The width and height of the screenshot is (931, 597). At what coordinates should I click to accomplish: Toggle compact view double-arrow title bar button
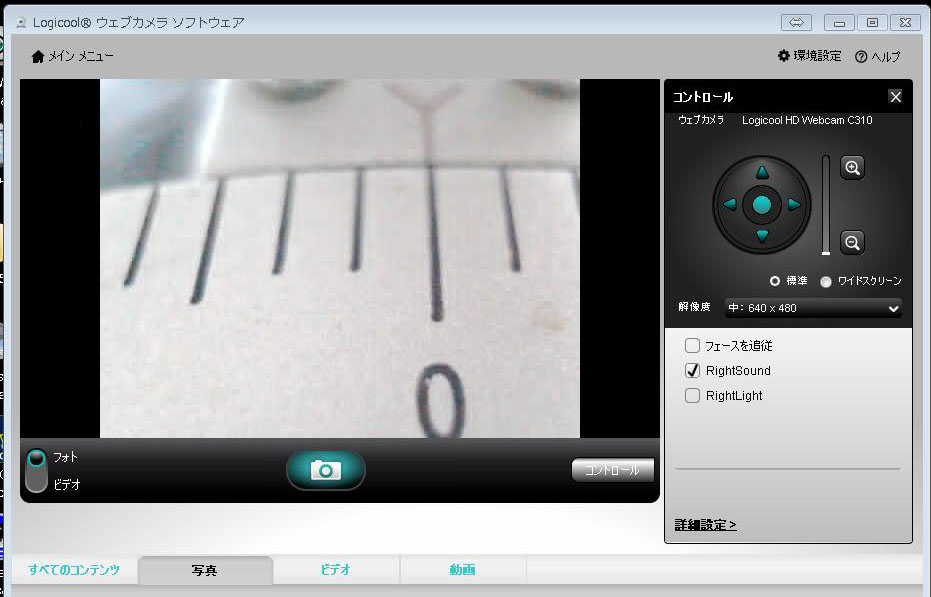tap(796, 23)
